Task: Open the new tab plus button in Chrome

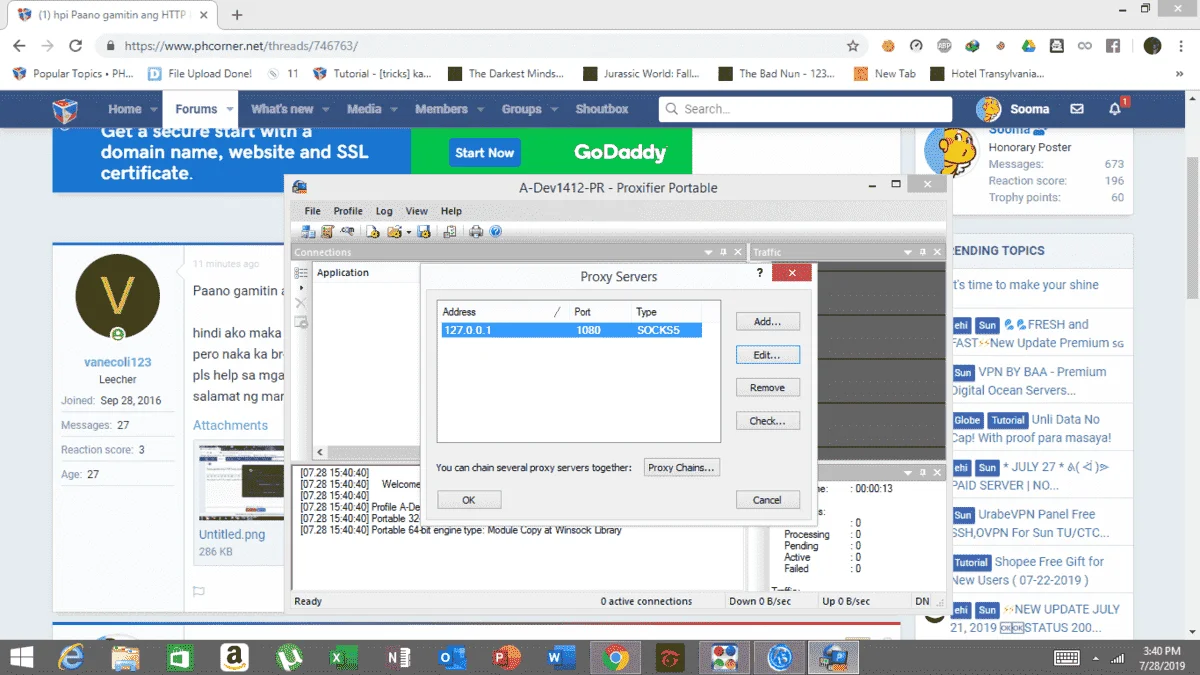Action: (237, 15)
